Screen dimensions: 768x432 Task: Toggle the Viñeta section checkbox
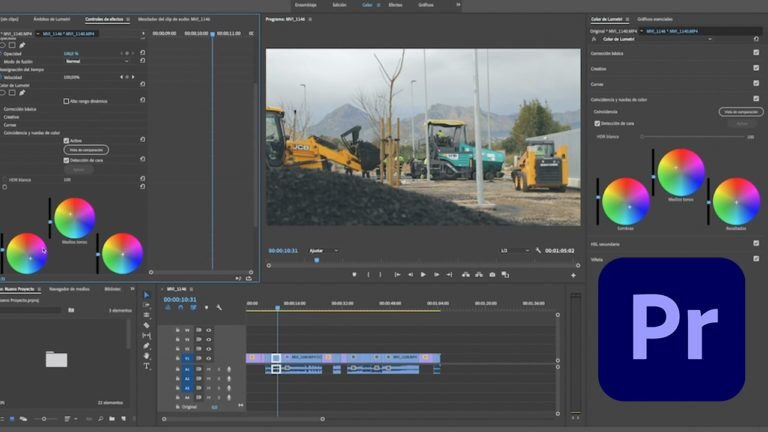tap(756, 259)
